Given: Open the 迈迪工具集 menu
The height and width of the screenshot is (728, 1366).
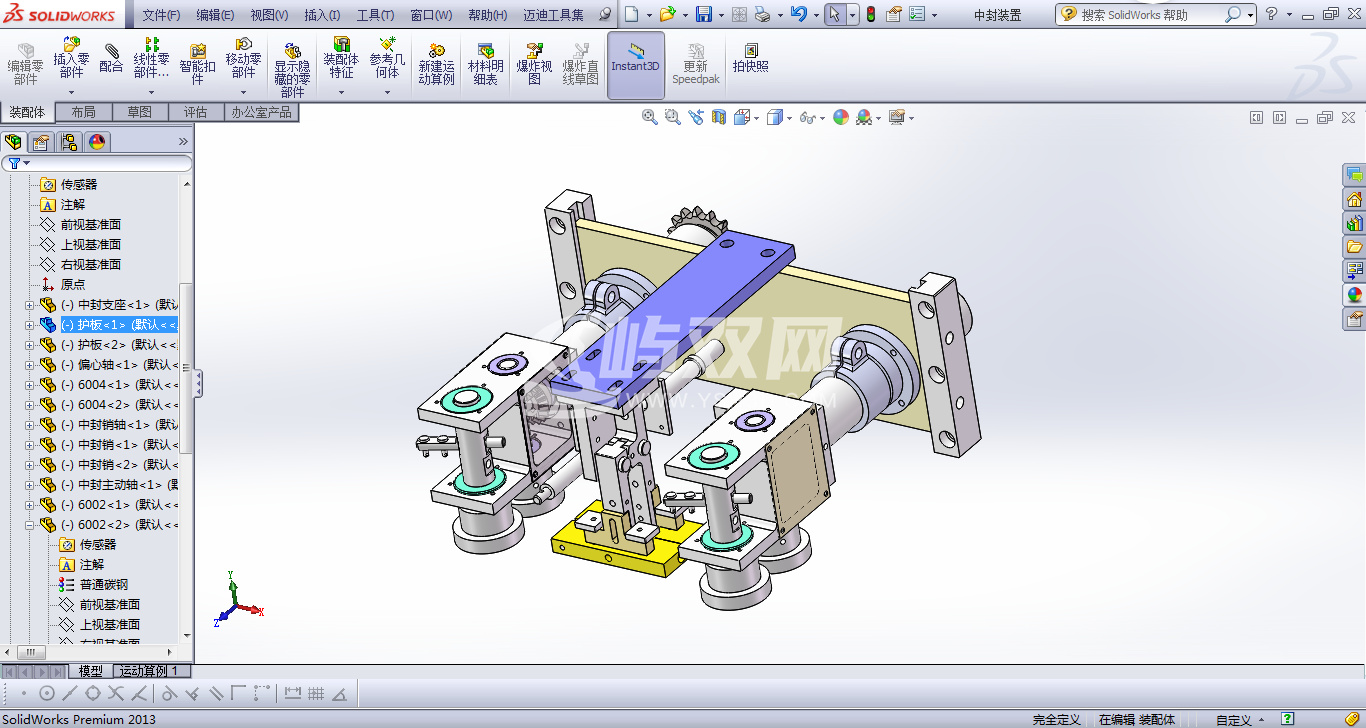Looking at the screenshot, I should [554, 15].
